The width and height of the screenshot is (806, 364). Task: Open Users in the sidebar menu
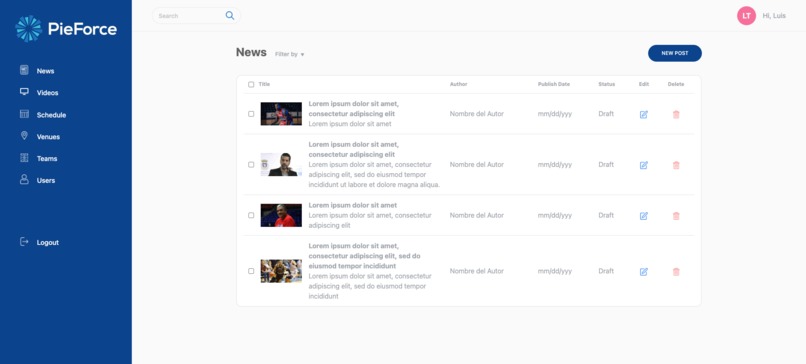pos(46,180)
